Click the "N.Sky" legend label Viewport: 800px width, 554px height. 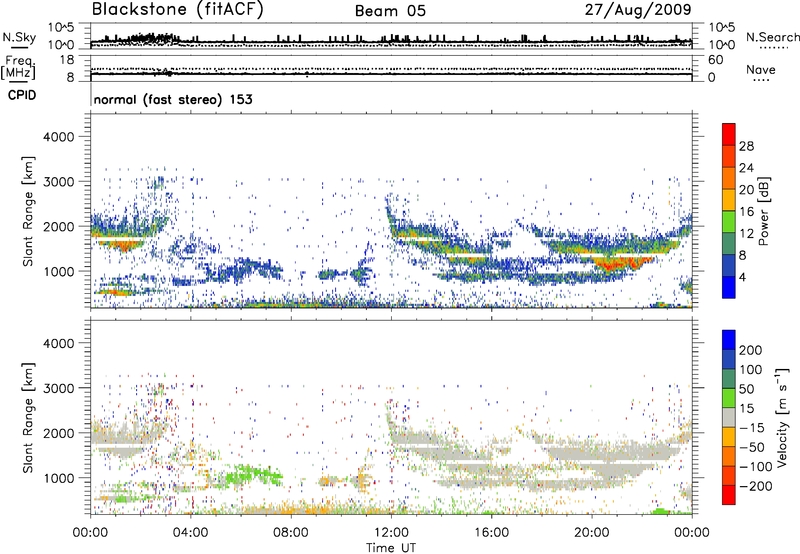[19, 37]
